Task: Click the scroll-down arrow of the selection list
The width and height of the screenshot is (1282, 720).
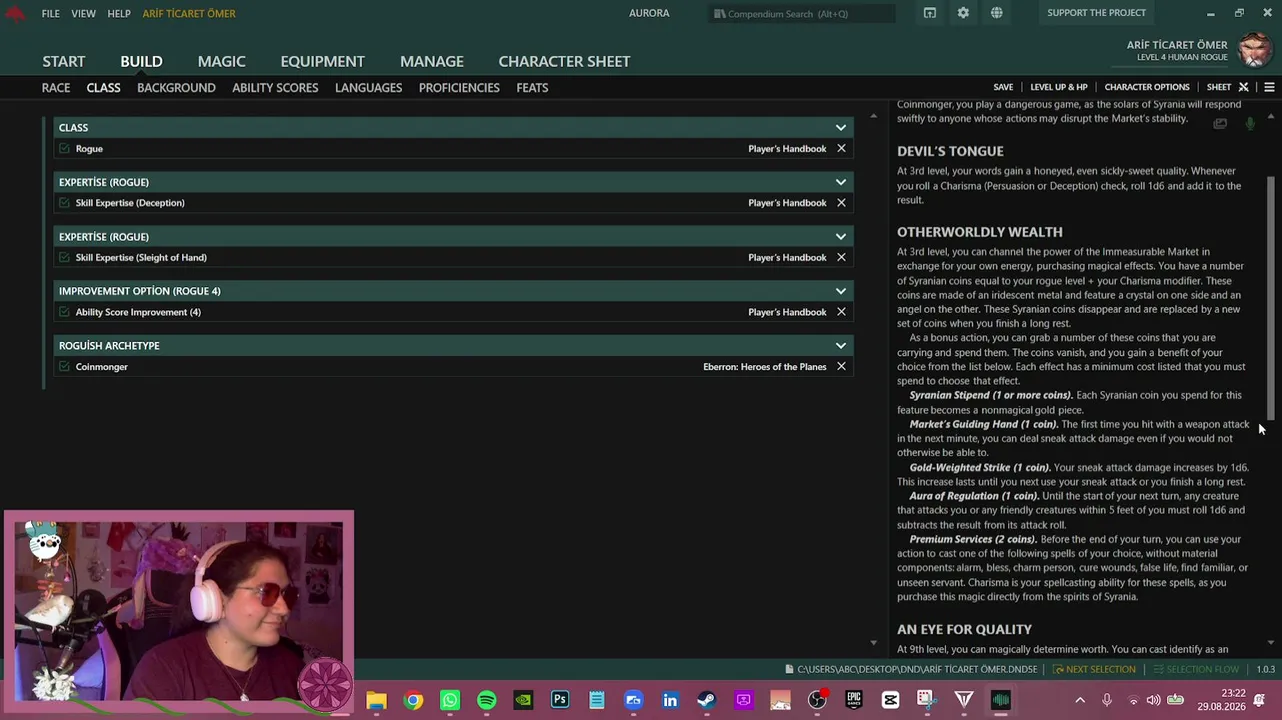Action: coord(873,643)
